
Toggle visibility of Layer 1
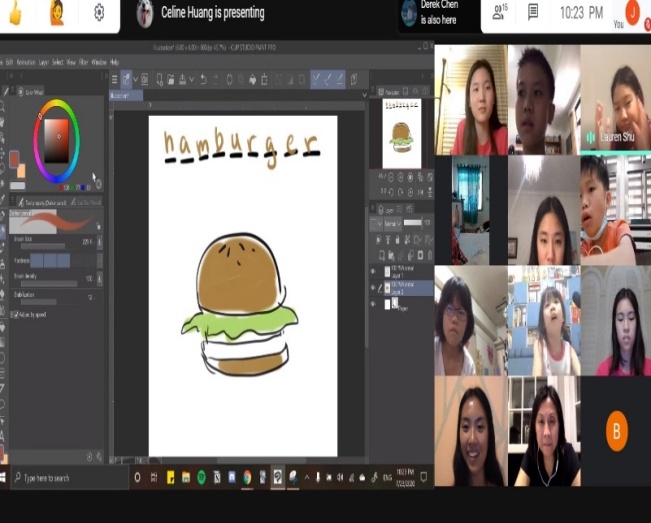(x=374, y=270)
